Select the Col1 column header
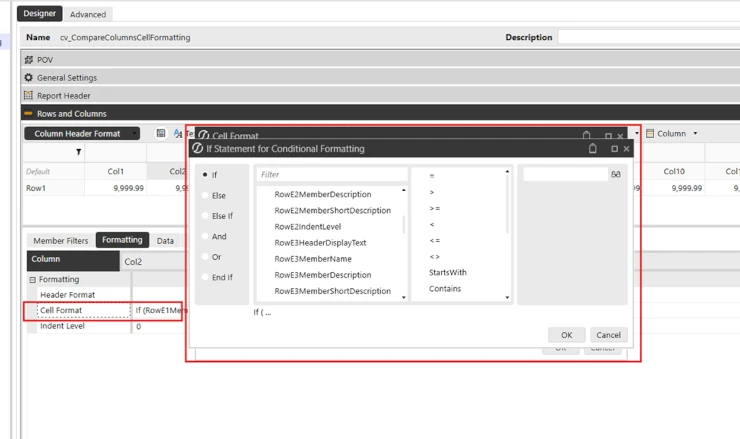This screenshot has height=439, width=740. click(x=116, y=171)
